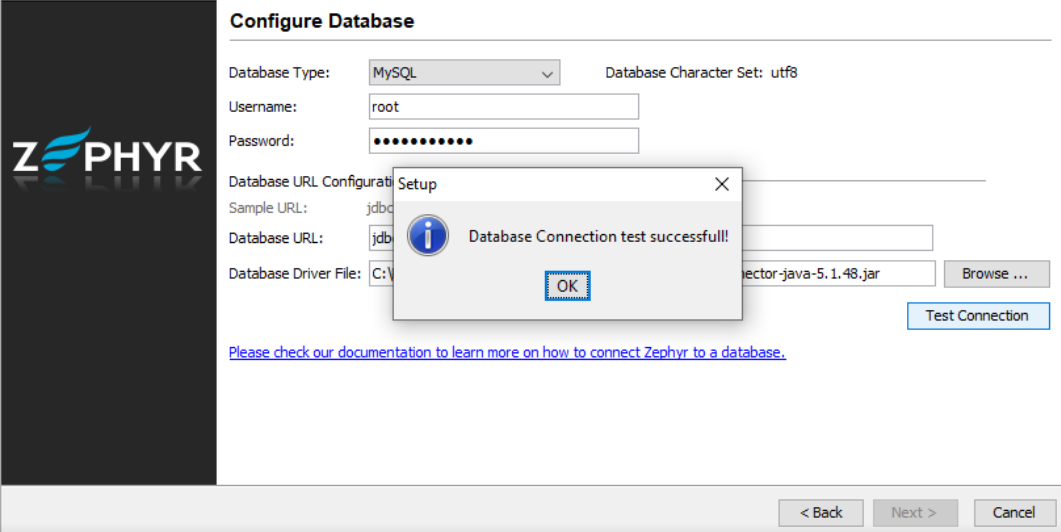Close the Setup dialog with the X
Screen dimensions: 1061x532
click(721, 184)
